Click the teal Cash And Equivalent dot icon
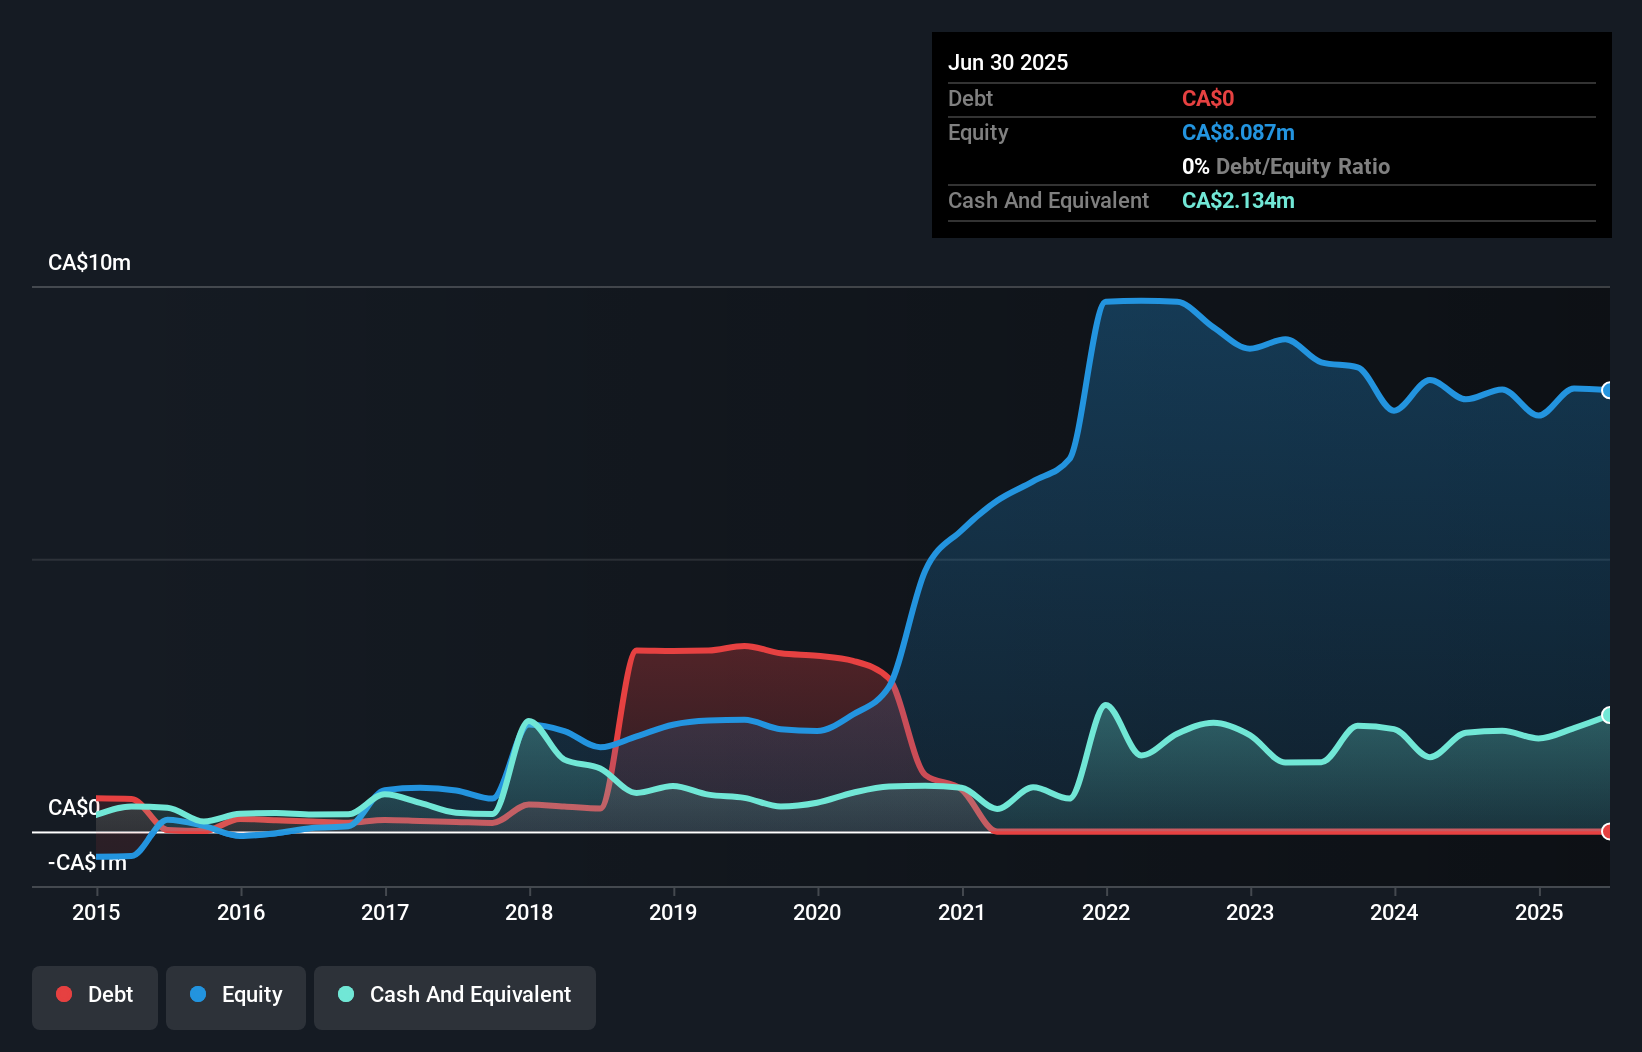The height and width of the screenshot is (1052, 1642). 344,994
